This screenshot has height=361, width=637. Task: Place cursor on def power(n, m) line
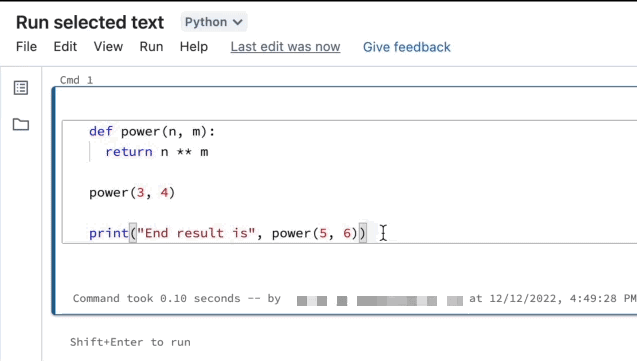tap(152, 132)
